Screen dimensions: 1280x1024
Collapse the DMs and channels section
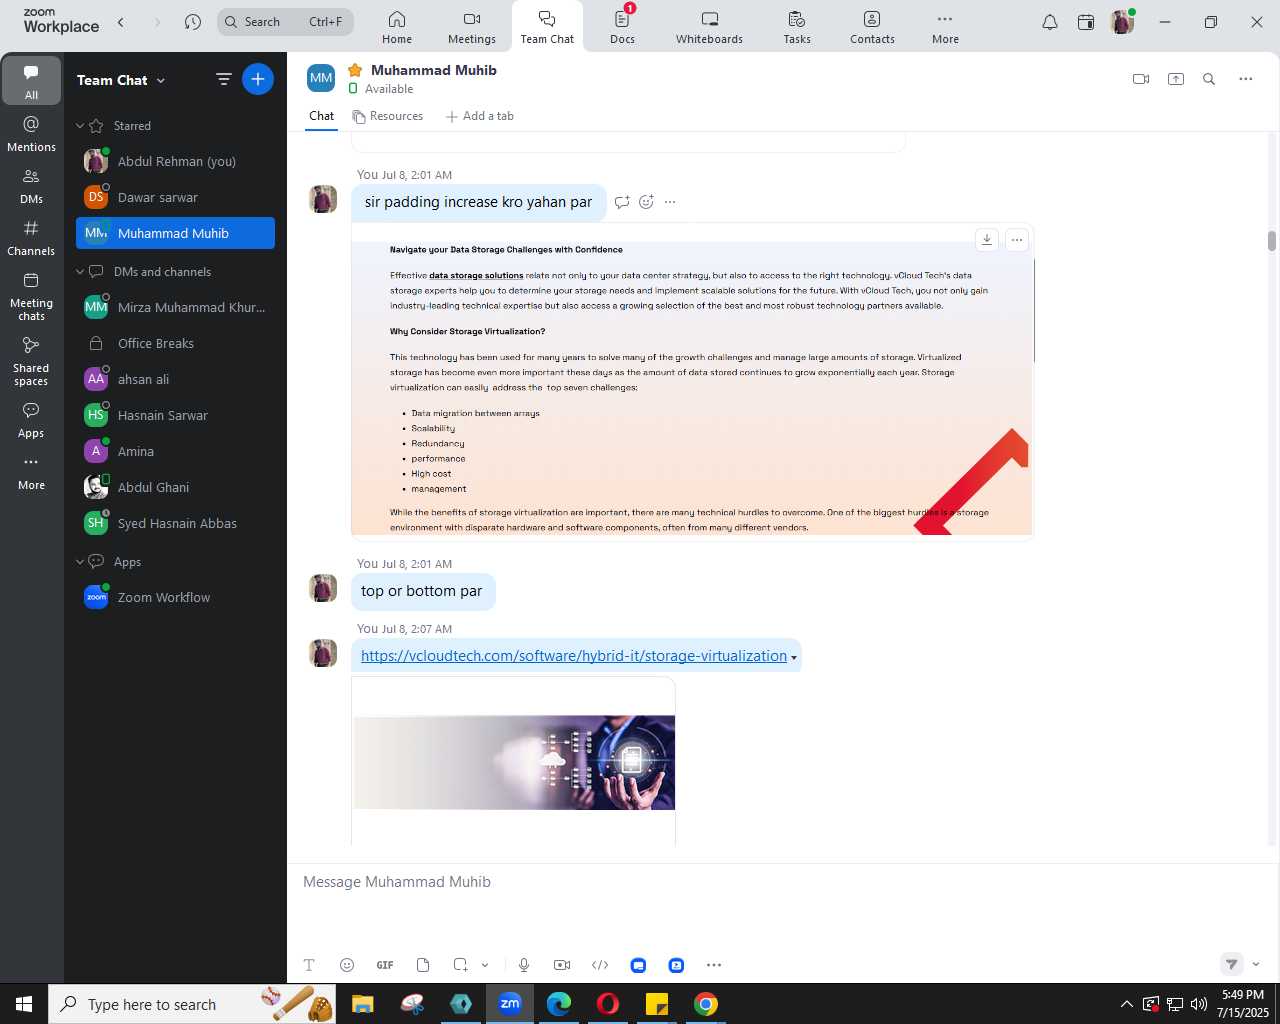(x=80, y=272)
